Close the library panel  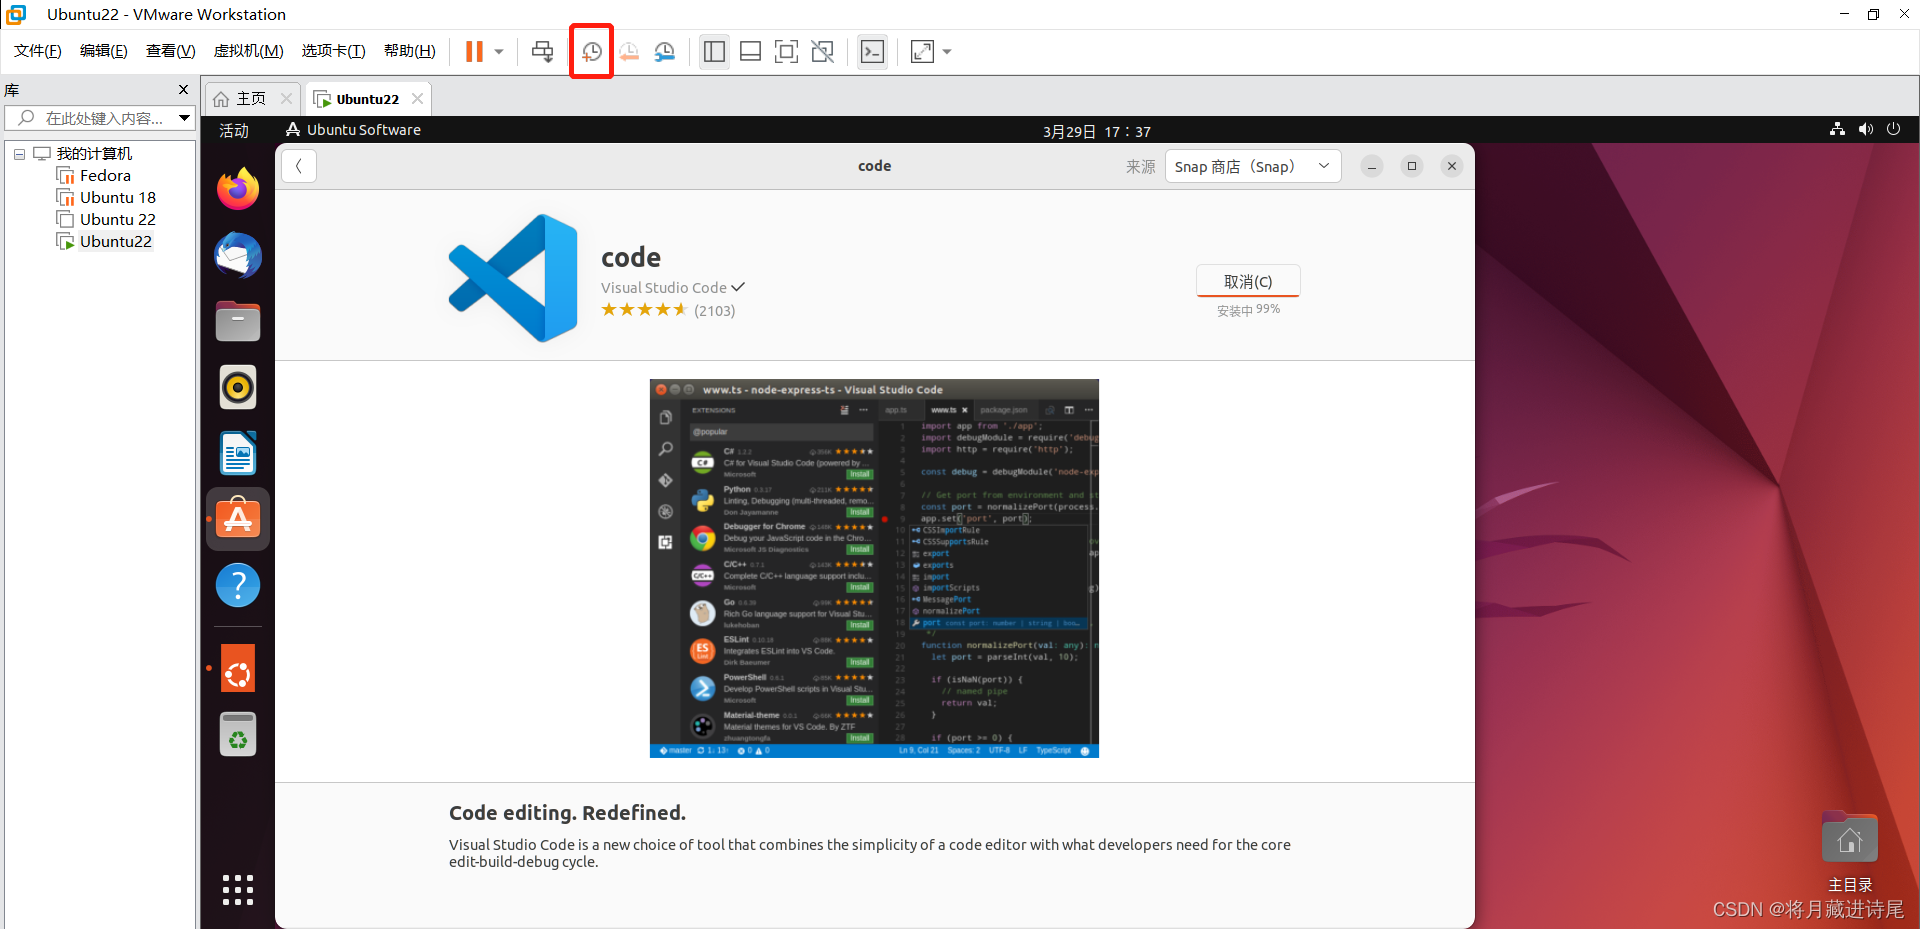tap(183, 89)
